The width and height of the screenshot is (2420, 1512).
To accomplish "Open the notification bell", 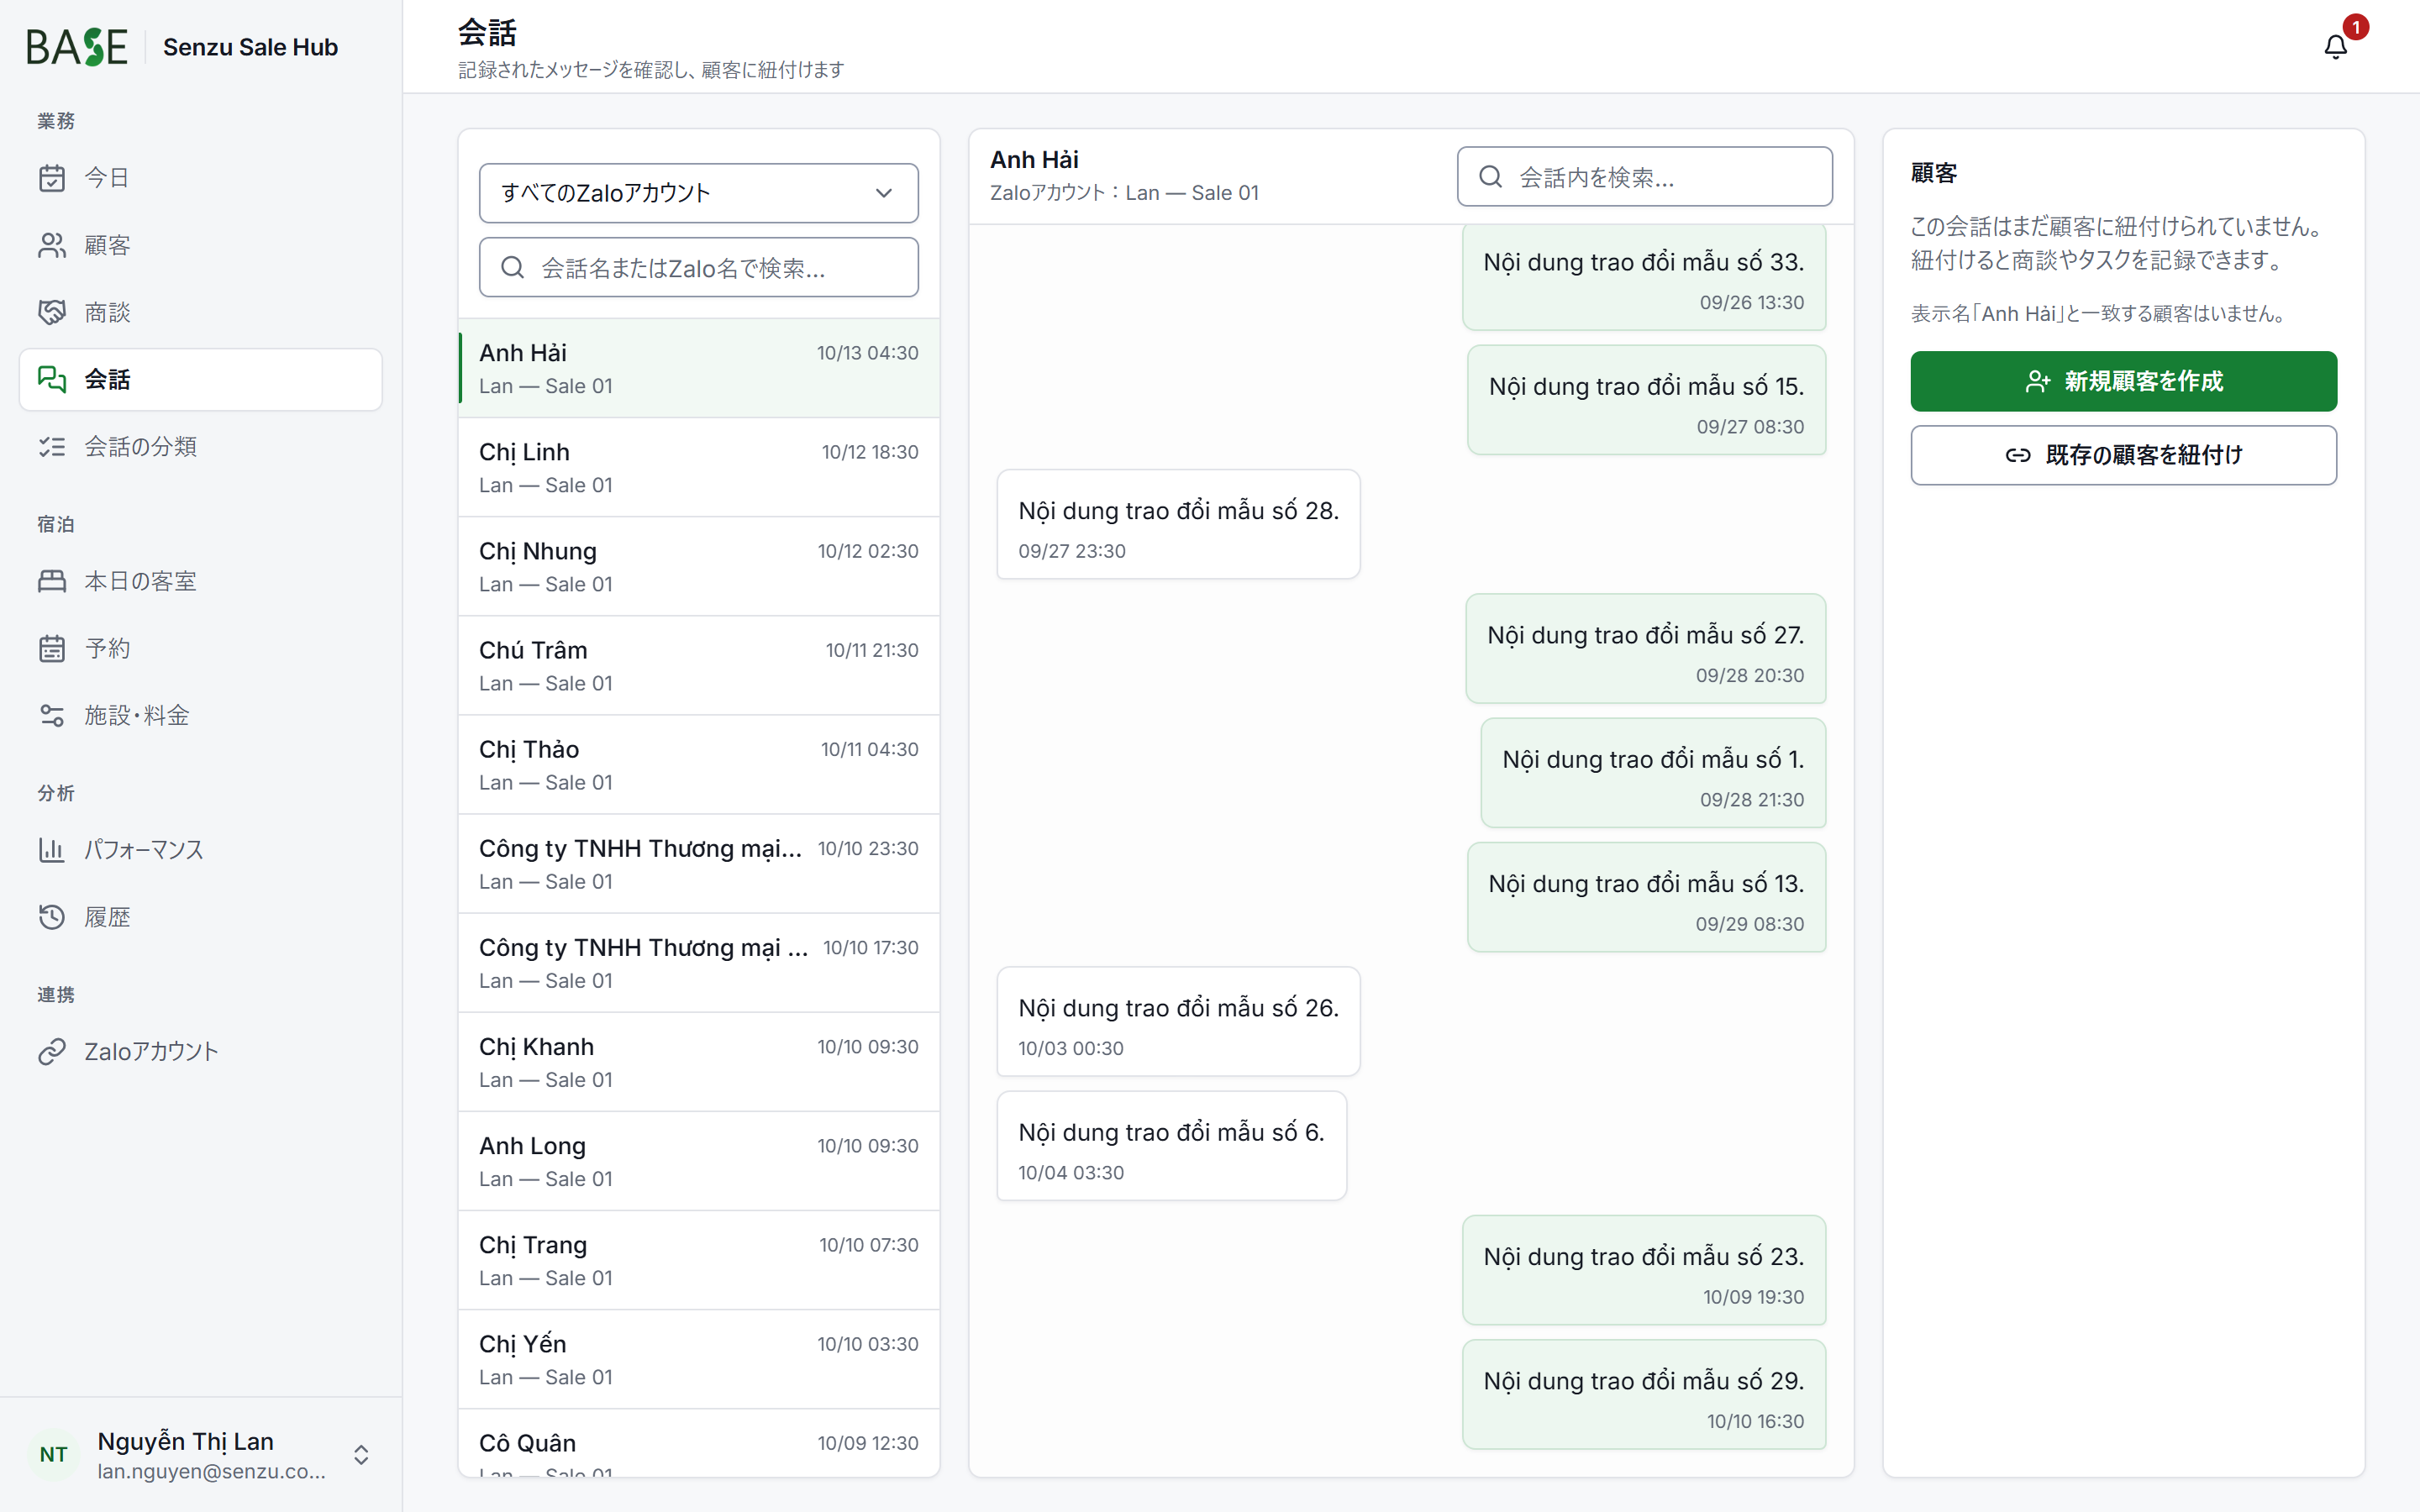I will (x=2335, y=46).
